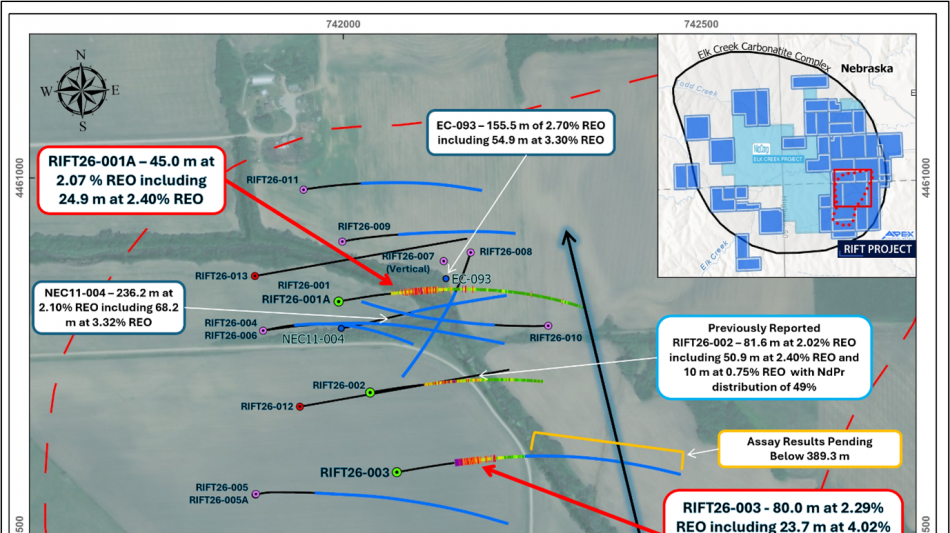Open the EC-093 intercept callout box

[x=519, y=131]
